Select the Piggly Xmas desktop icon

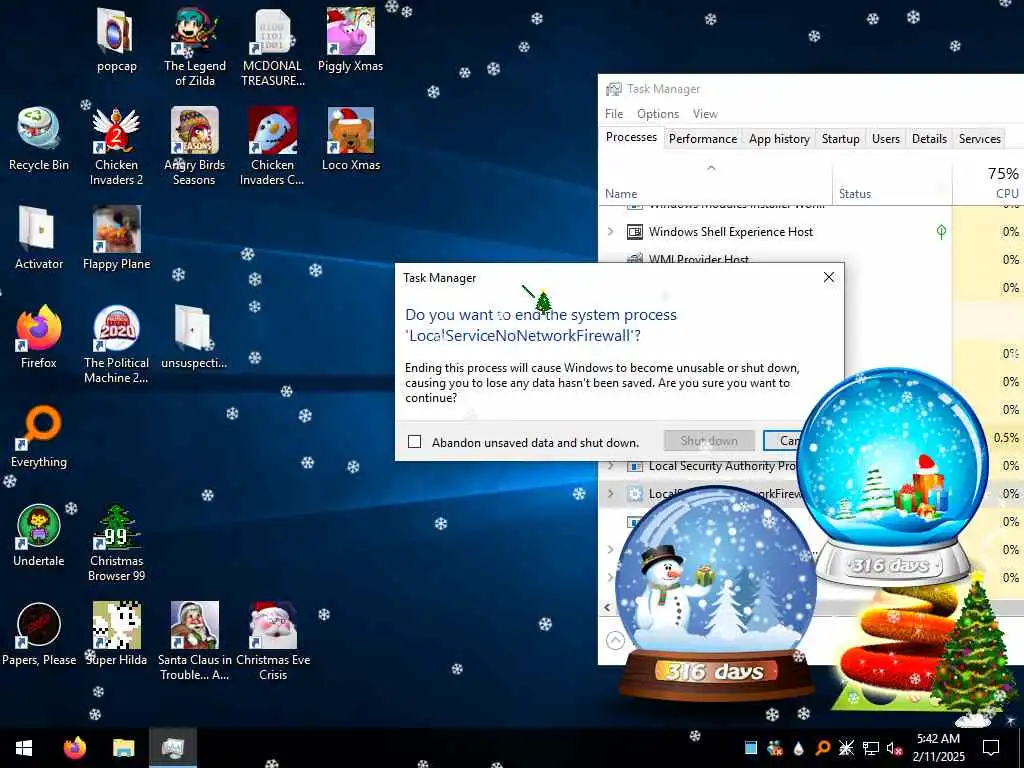tap(351, 40)
